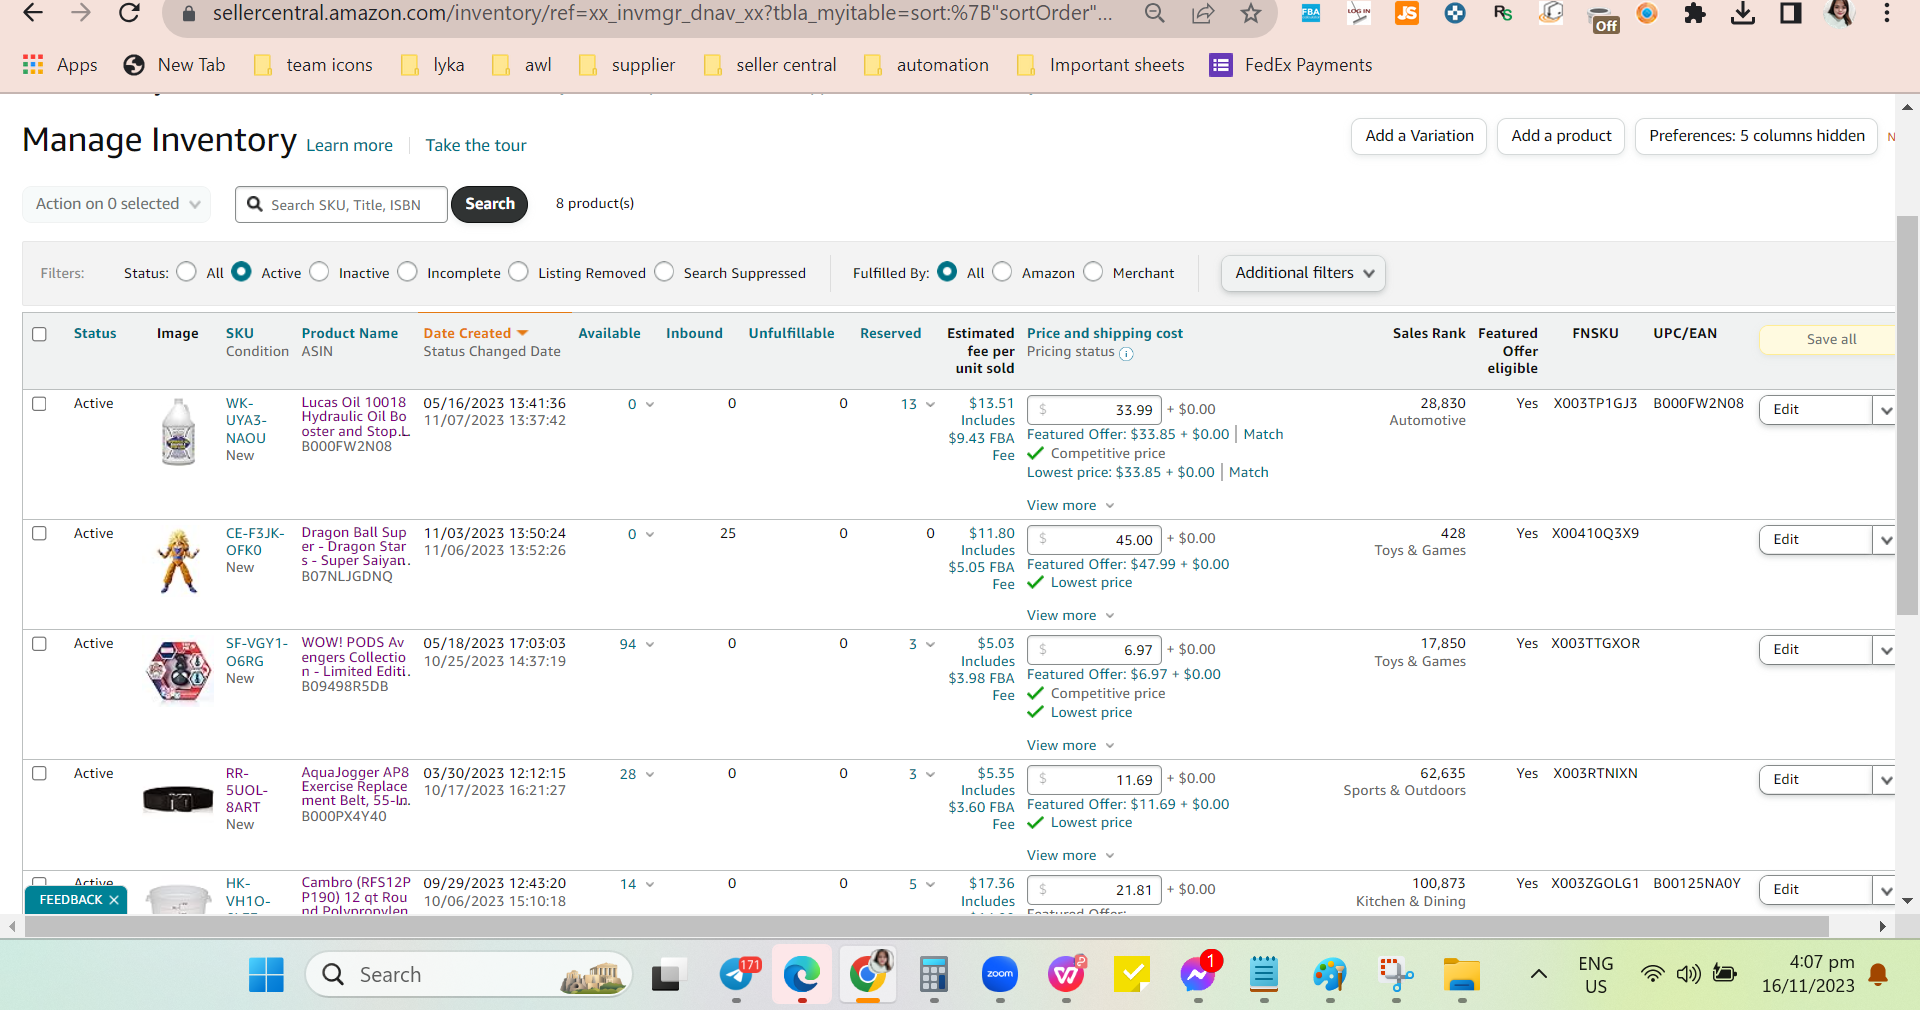Open the Action on 0 selected dropdown

coord(117,204)
